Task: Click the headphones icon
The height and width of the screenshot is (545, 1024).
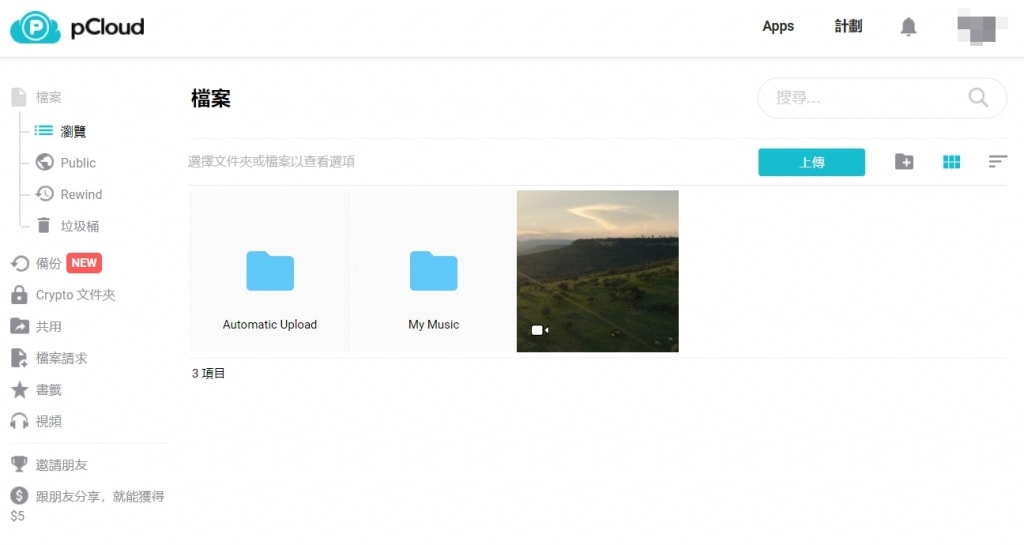Action: (x=20, y=421)
